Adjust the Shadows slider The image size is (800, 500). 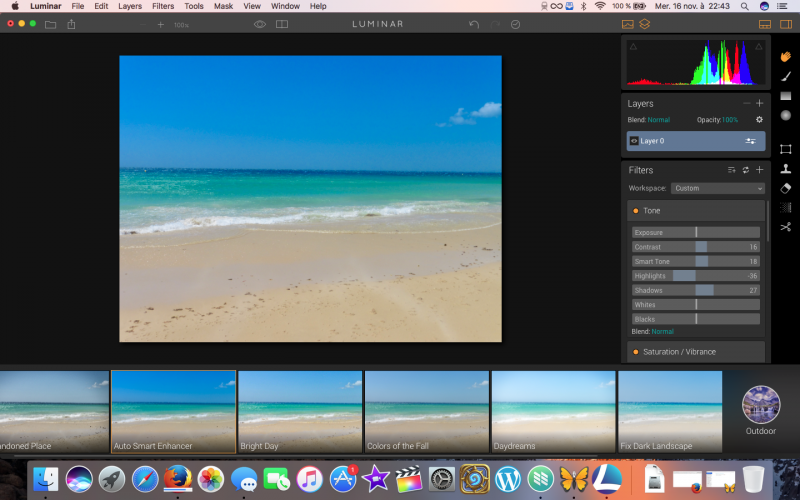[x=696, y=290]
